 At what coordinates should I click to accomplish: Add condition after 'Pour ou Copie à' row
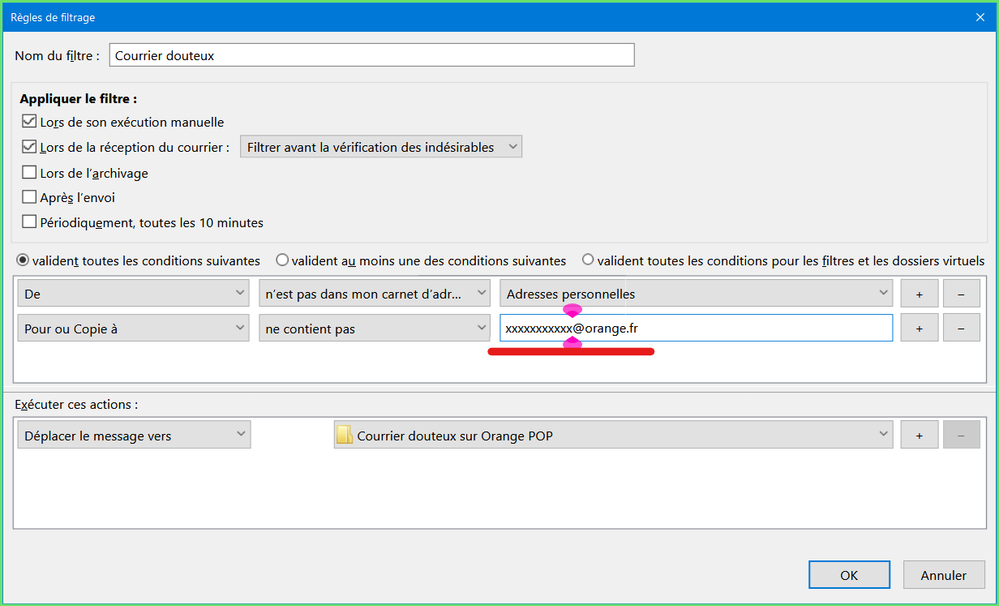(x=918, y=328)
